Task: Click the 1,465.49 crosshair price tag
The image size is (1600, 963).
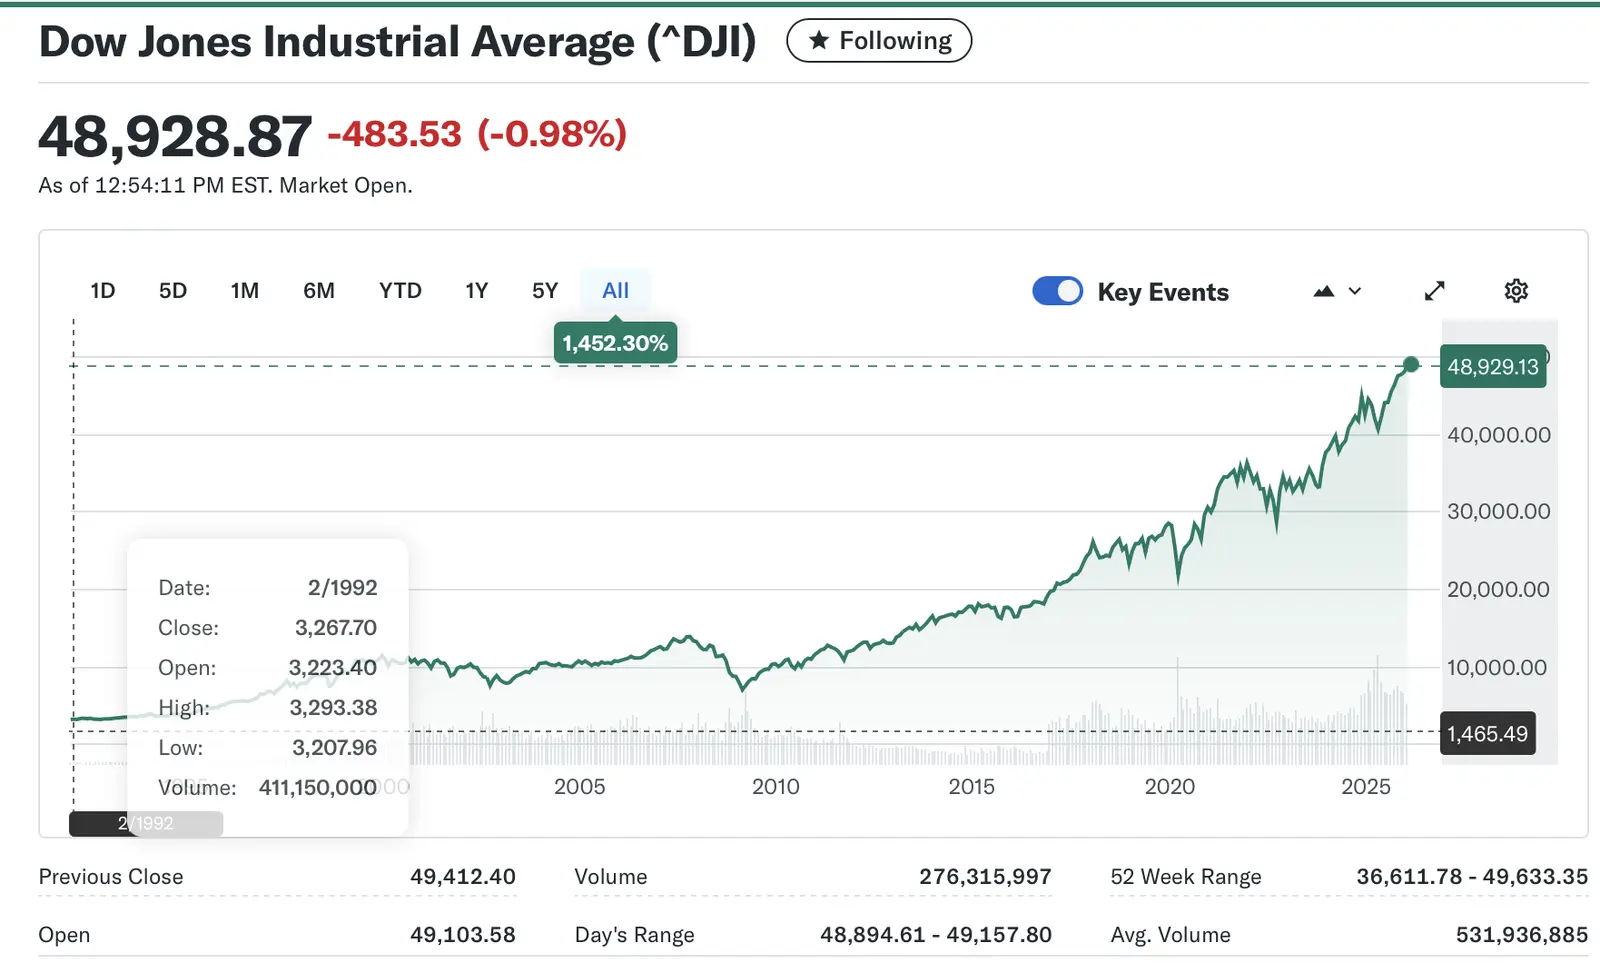Action: pos(1487,734)
